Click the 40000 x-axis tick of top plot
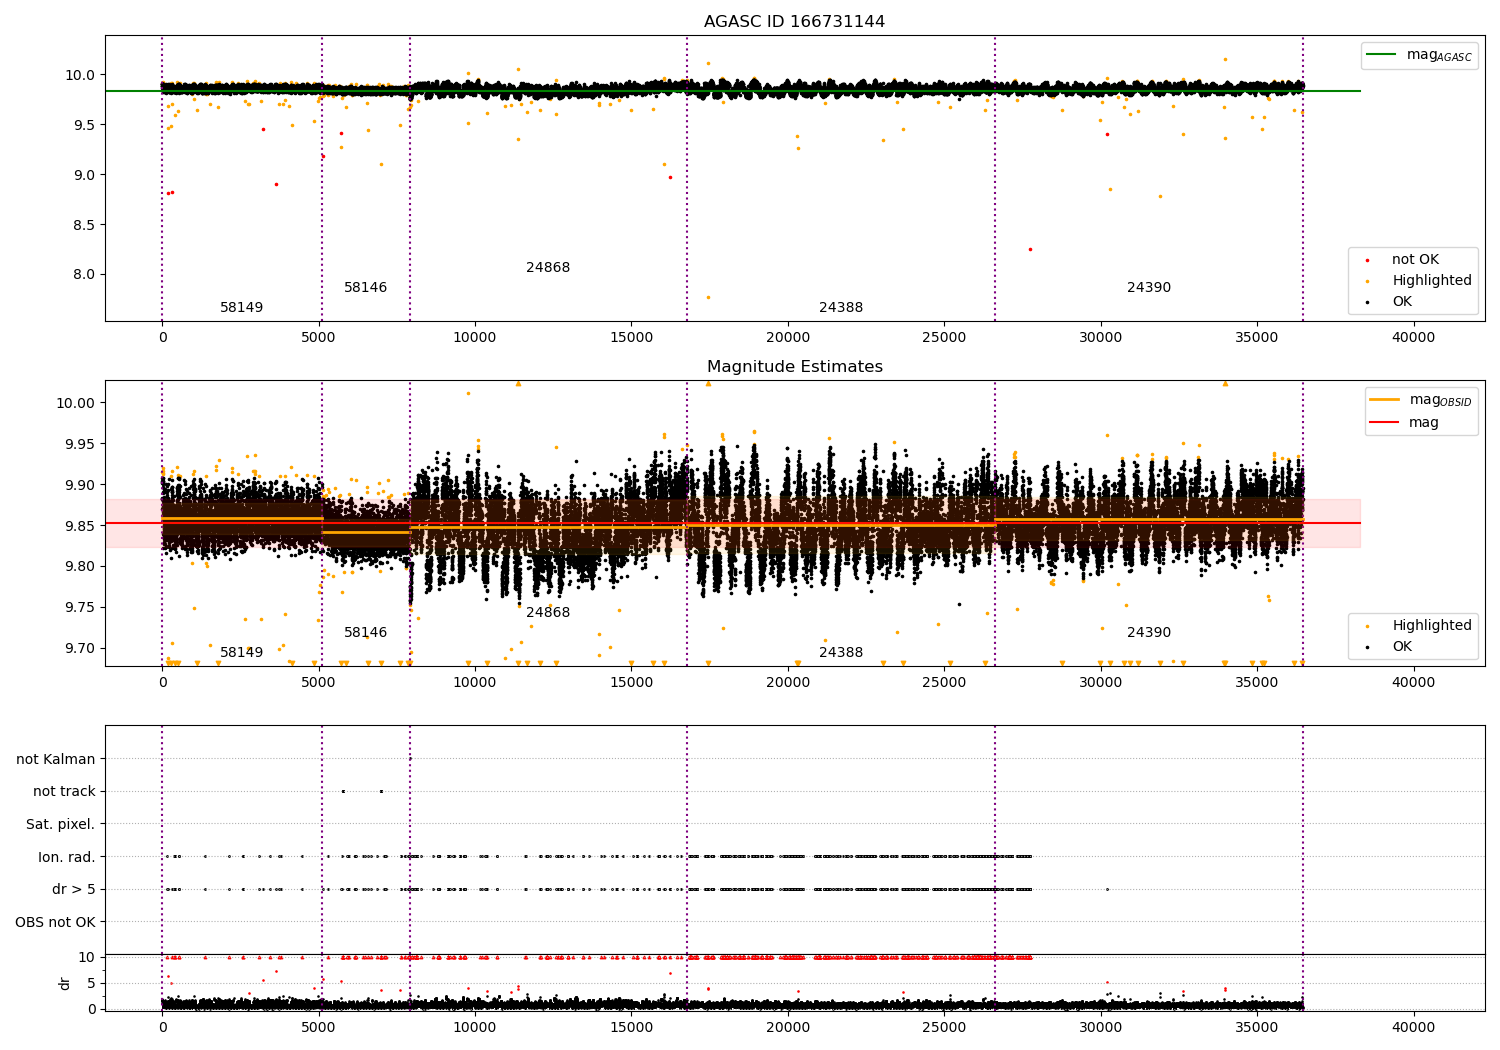Screen dimensions: 1500x1050 pyautogui.click(x=1413, y=338)
